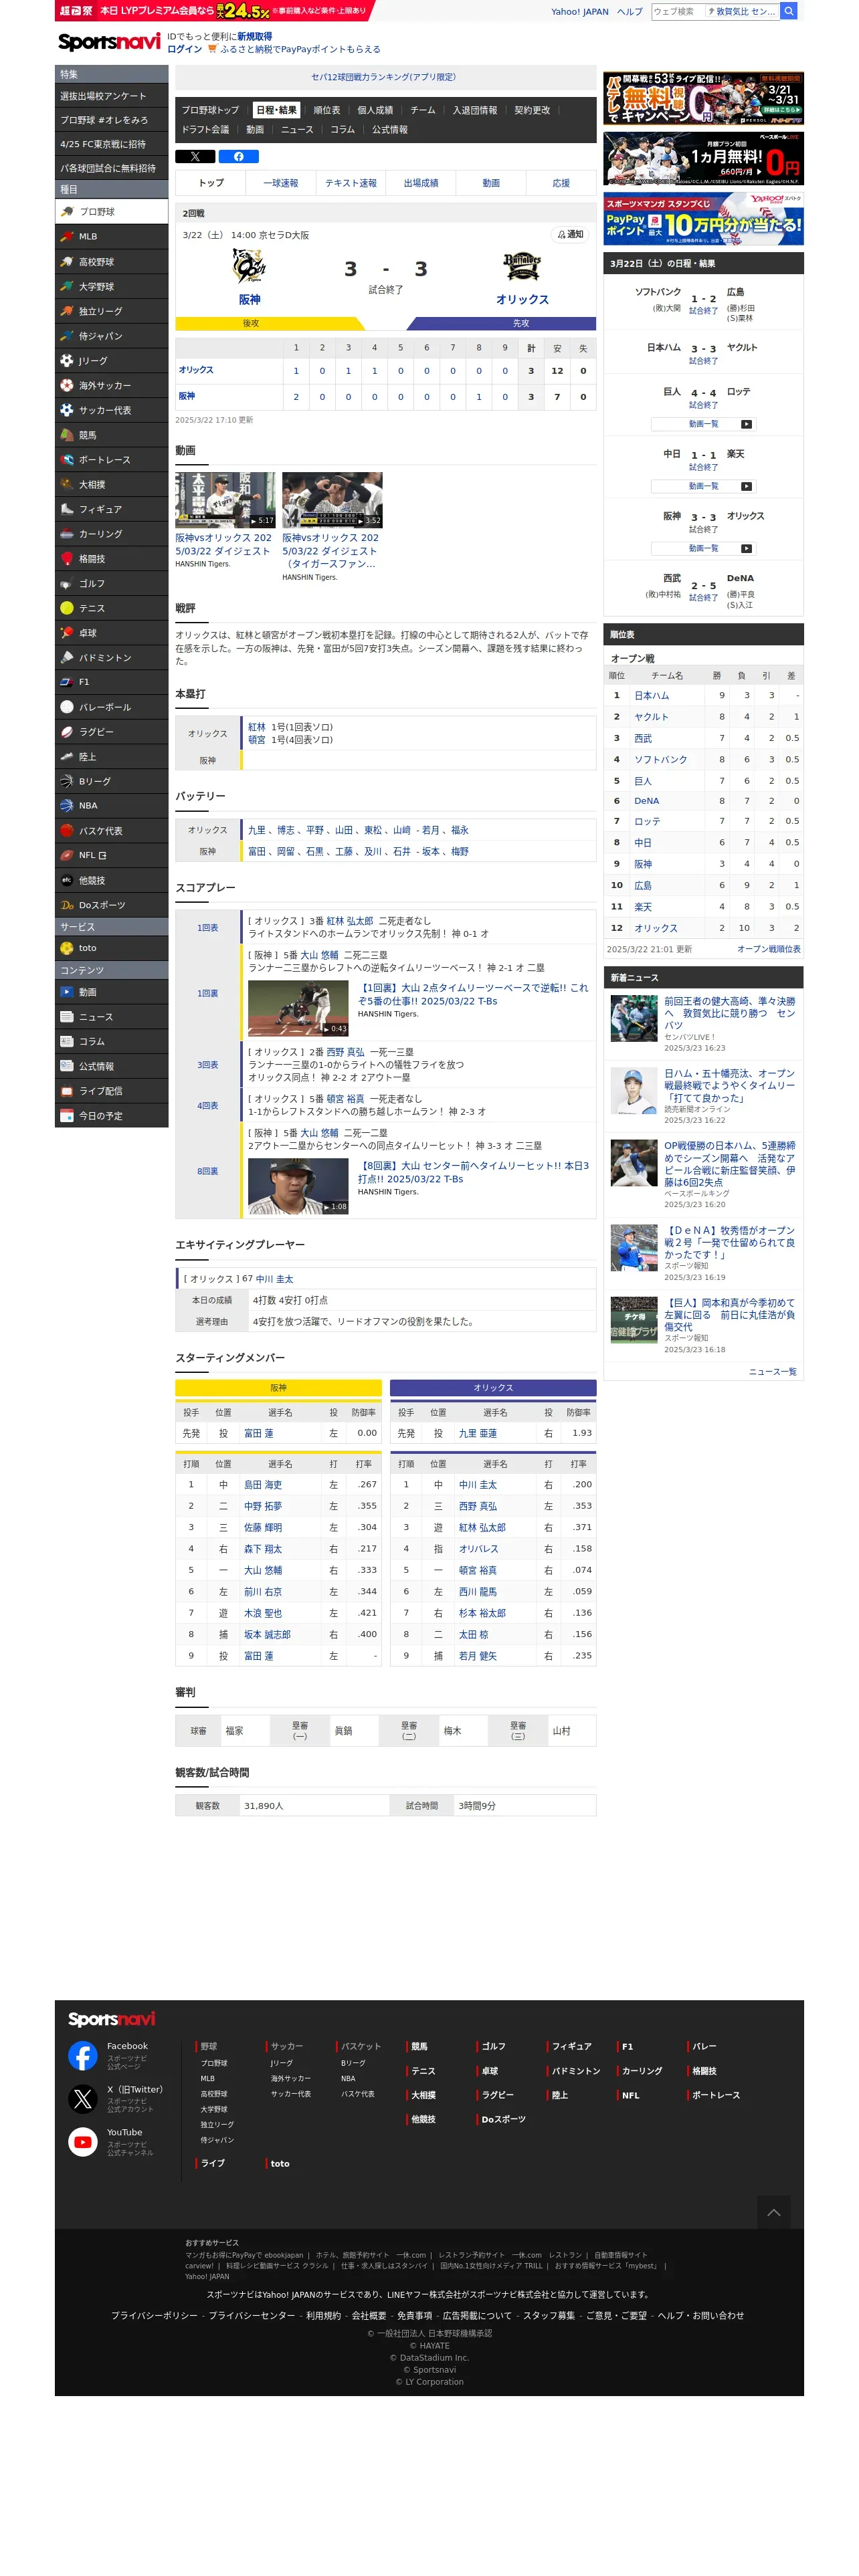Open 日程・結果 navigation tab
This screenshot has width=859, height=2576.
tap(276, 110)
